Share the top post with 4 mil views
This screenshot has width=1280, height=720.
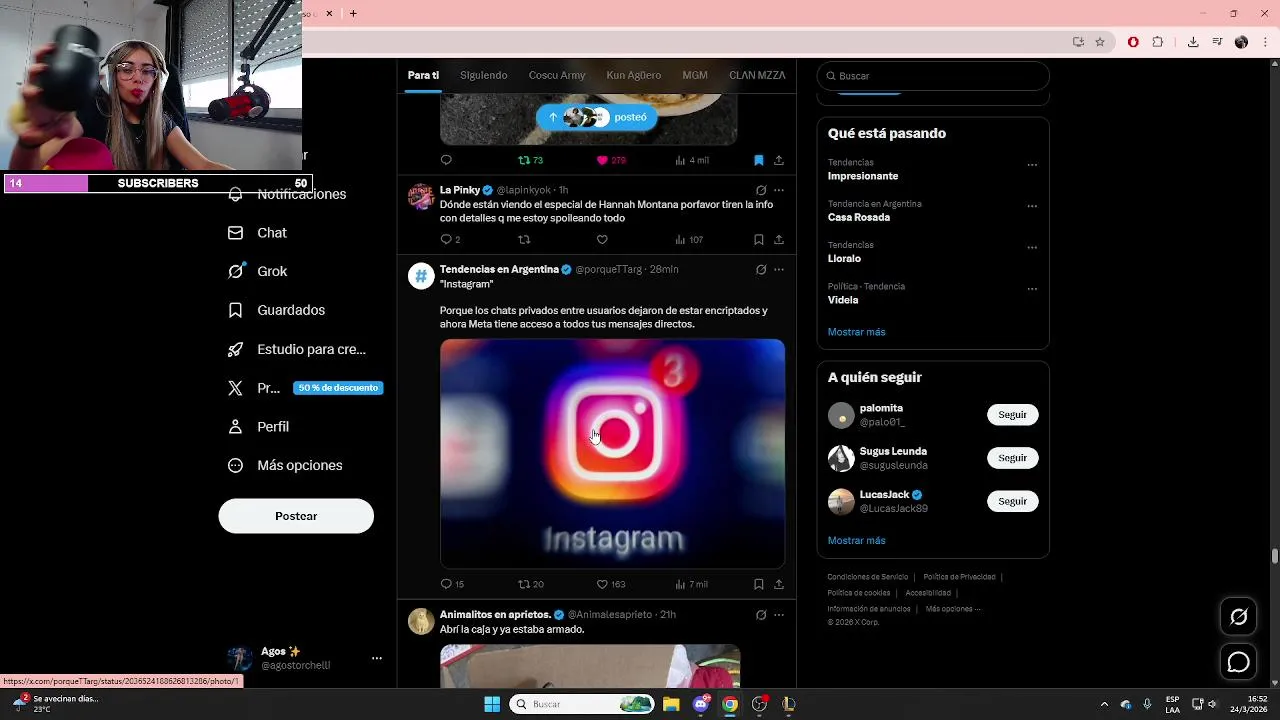779,160
